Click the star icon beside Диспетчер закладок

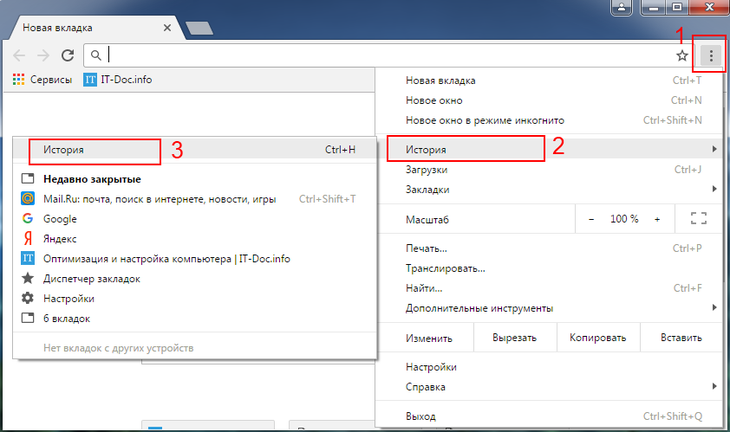[28, 278]
